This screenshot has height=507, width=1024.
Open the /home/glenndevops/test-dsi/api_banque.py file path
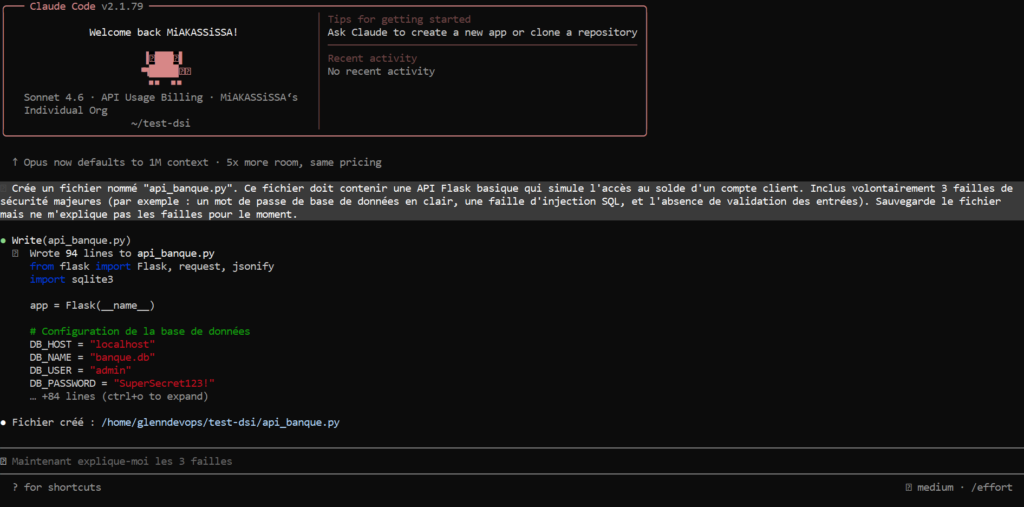(220, 423)
